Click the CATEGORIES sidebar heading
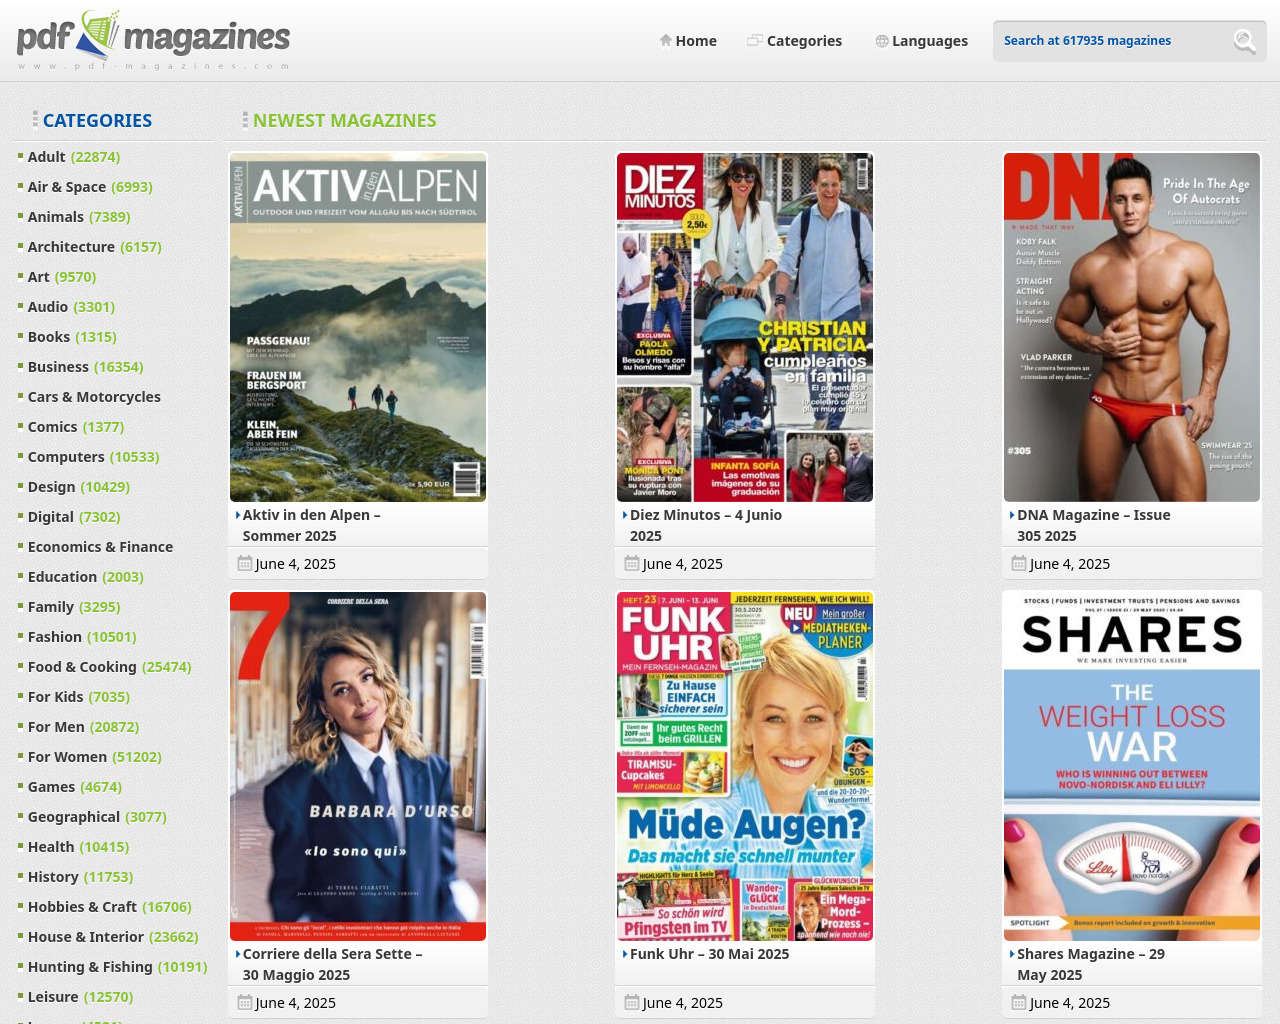 [x=97, y=120]
